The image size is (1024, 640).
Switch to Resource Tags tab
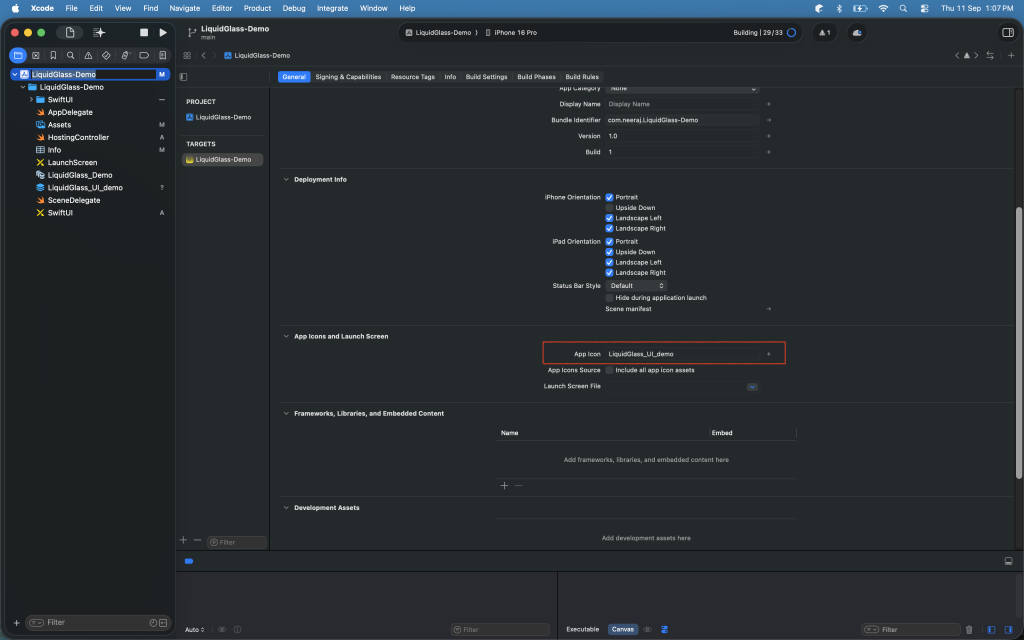413,77
